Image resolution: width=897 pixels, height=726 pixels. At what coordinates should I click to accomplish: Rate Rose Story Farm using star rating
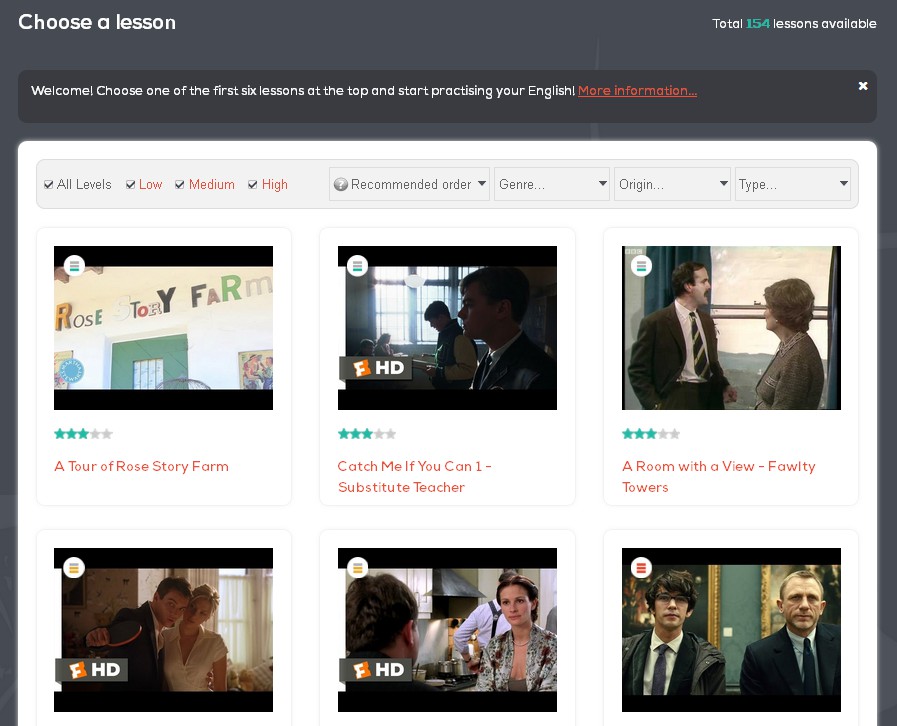pos(83,434)
